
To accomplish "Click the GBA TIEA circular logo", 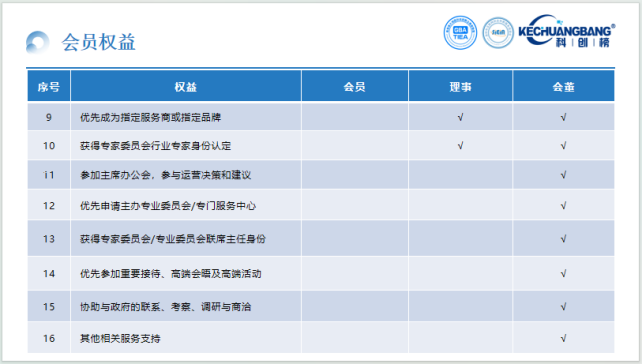I will pyautogui.click(x=460, y=33).
